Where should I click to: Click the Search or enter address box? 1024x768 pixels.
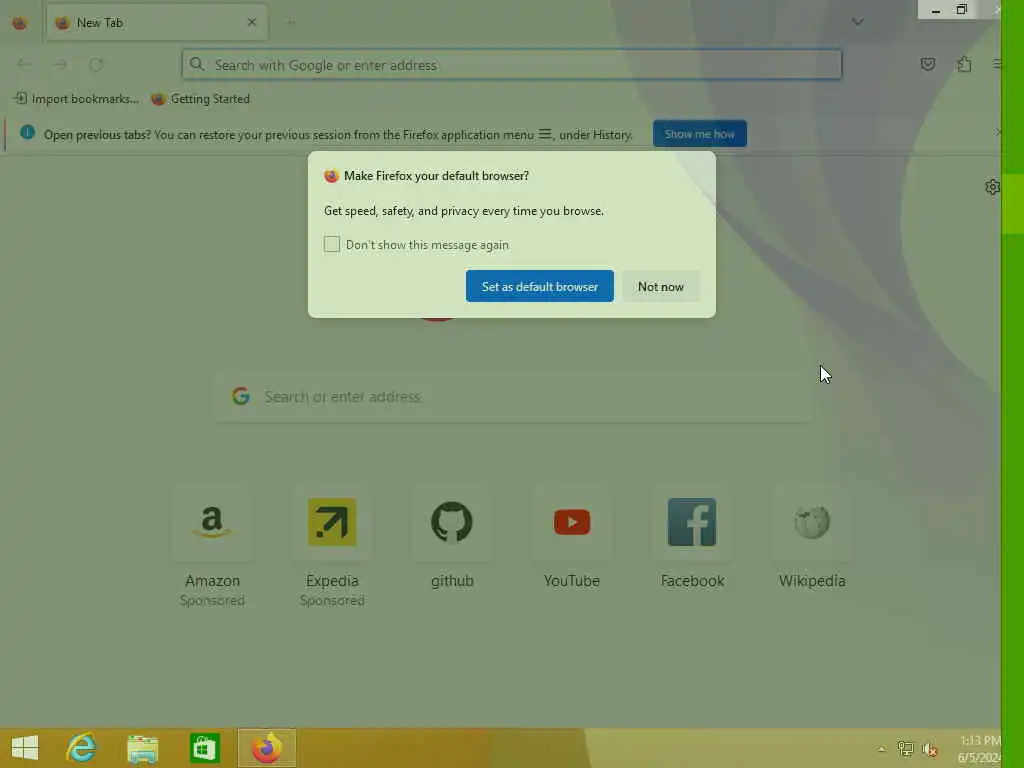(513, 396)
